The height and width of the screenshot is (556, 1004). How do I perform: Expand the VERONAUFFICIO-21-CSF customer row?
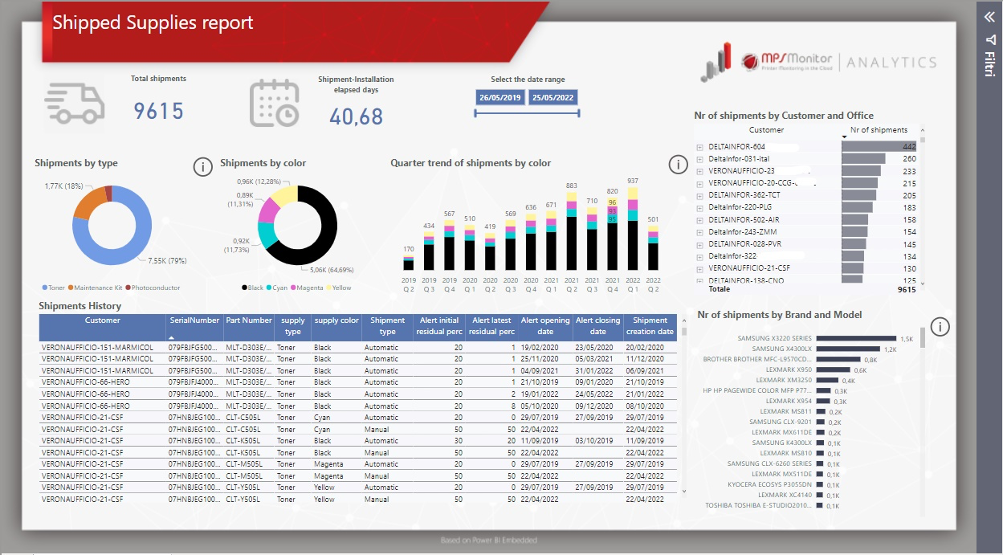[700, 268]
